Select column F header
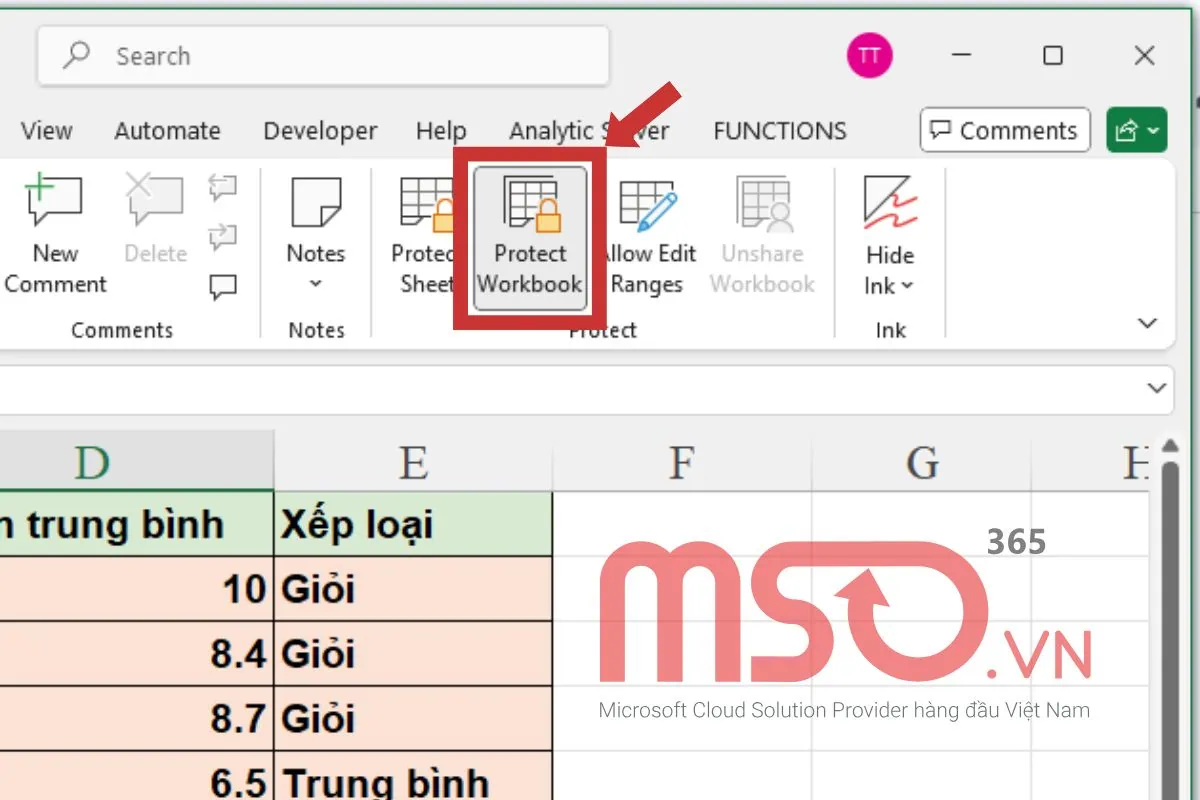Viewport: 1200px width, 800px height. pyautogui.click(x=680, y=462)
